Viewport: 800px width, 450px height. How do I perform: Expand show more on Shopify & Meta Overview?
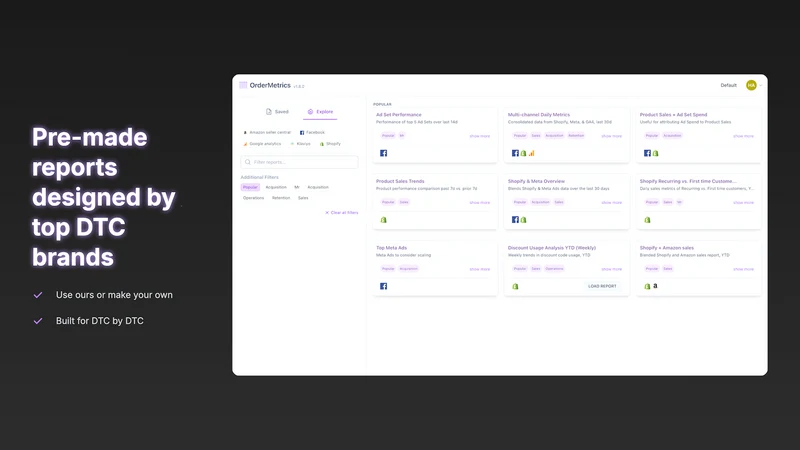pyautogui.click(x=611, y=203)
